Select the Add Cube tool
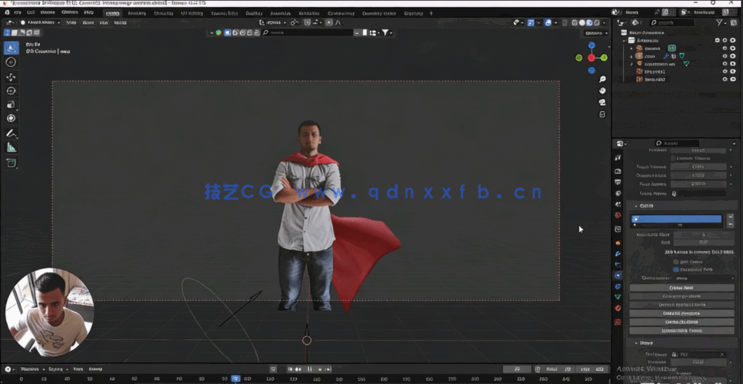 pos(11,163)
